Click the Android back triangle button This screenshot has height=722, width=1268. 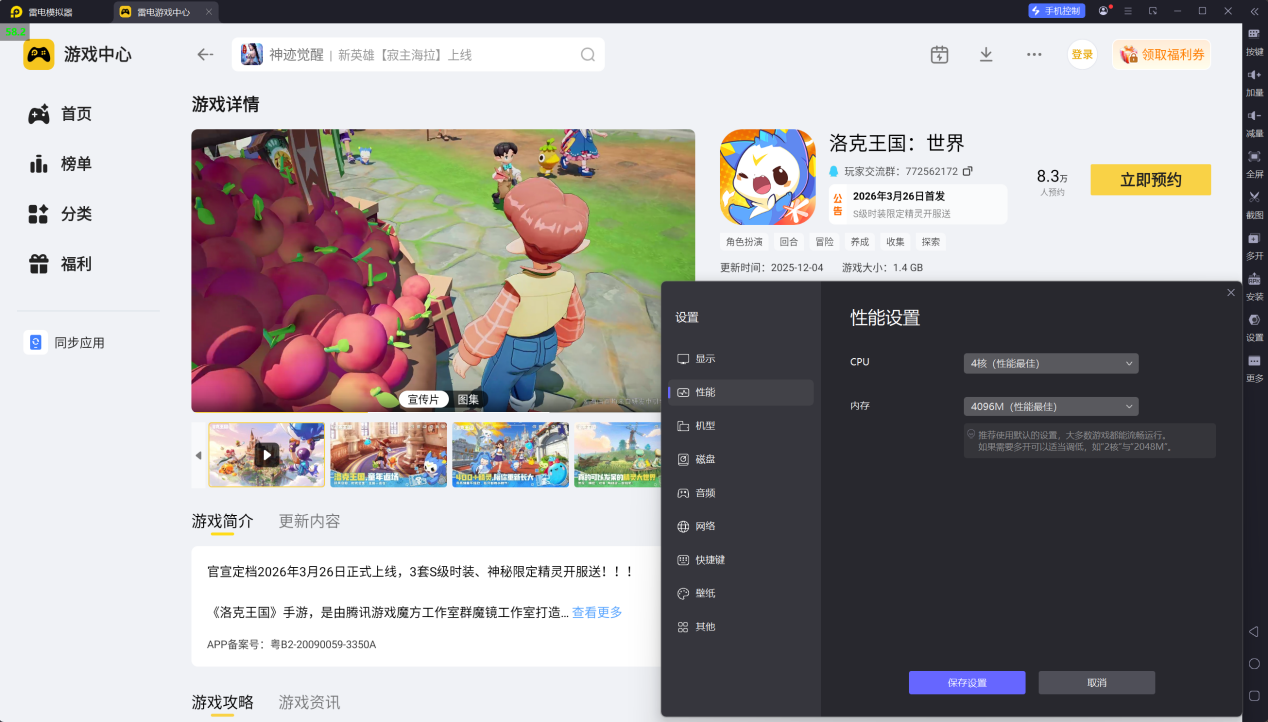point(1254,632)
